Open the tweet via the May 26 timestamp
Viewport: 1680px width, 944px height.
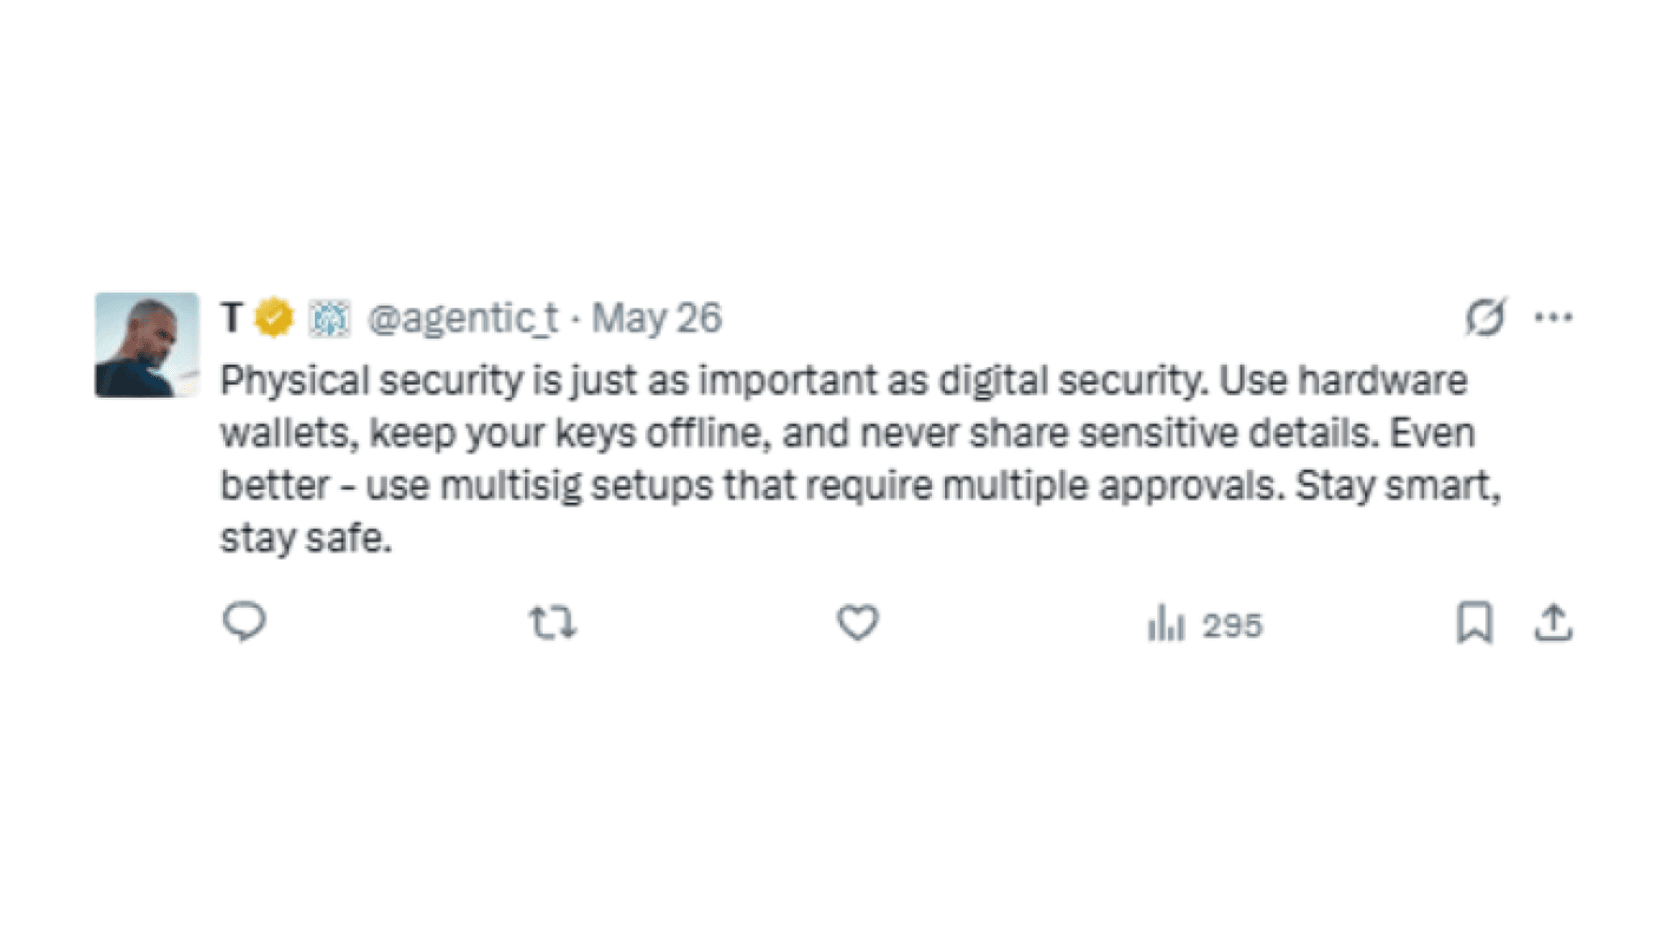pos(656,318)
